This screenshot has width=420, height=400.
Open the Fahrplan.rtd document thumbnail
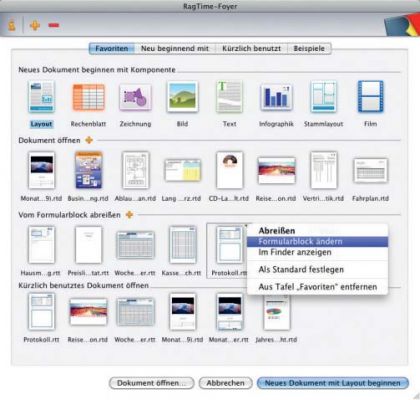(370, 171)
